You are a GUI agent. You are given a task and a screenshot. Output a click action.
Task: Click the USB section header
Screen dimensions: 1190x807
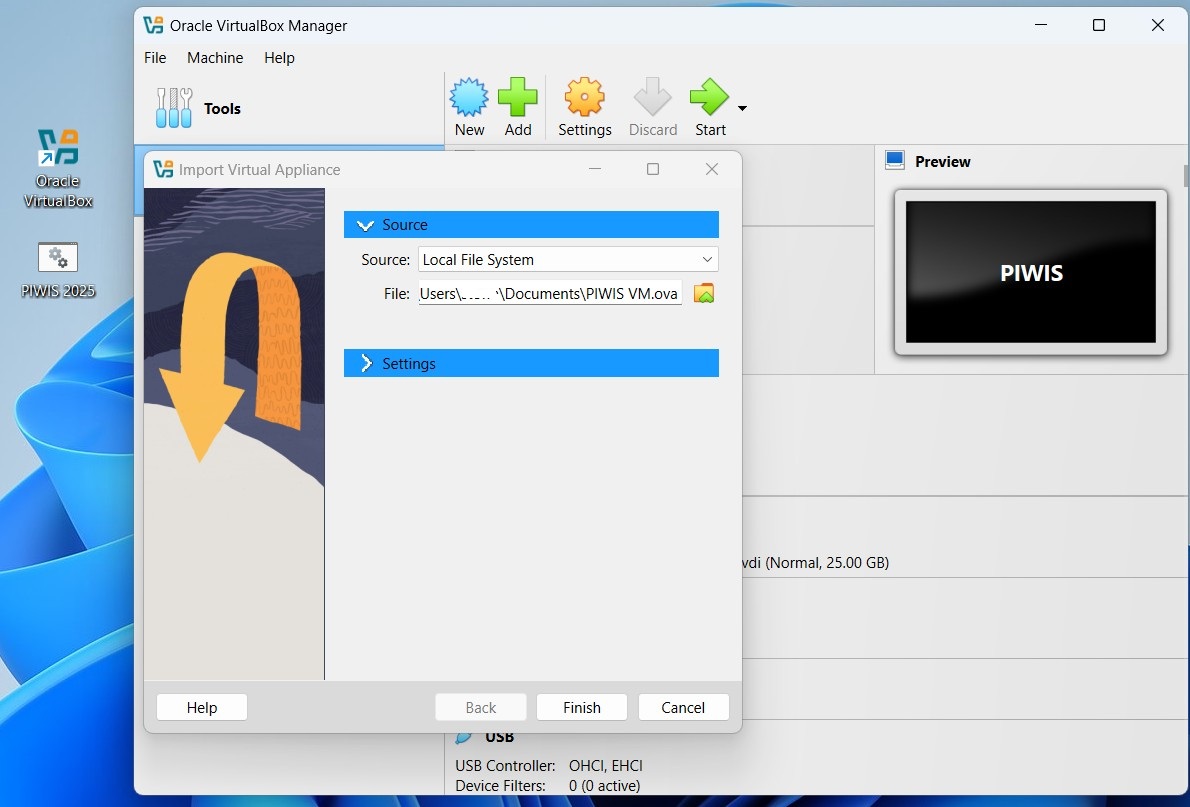pyautogui.click(x=499, y=737)
